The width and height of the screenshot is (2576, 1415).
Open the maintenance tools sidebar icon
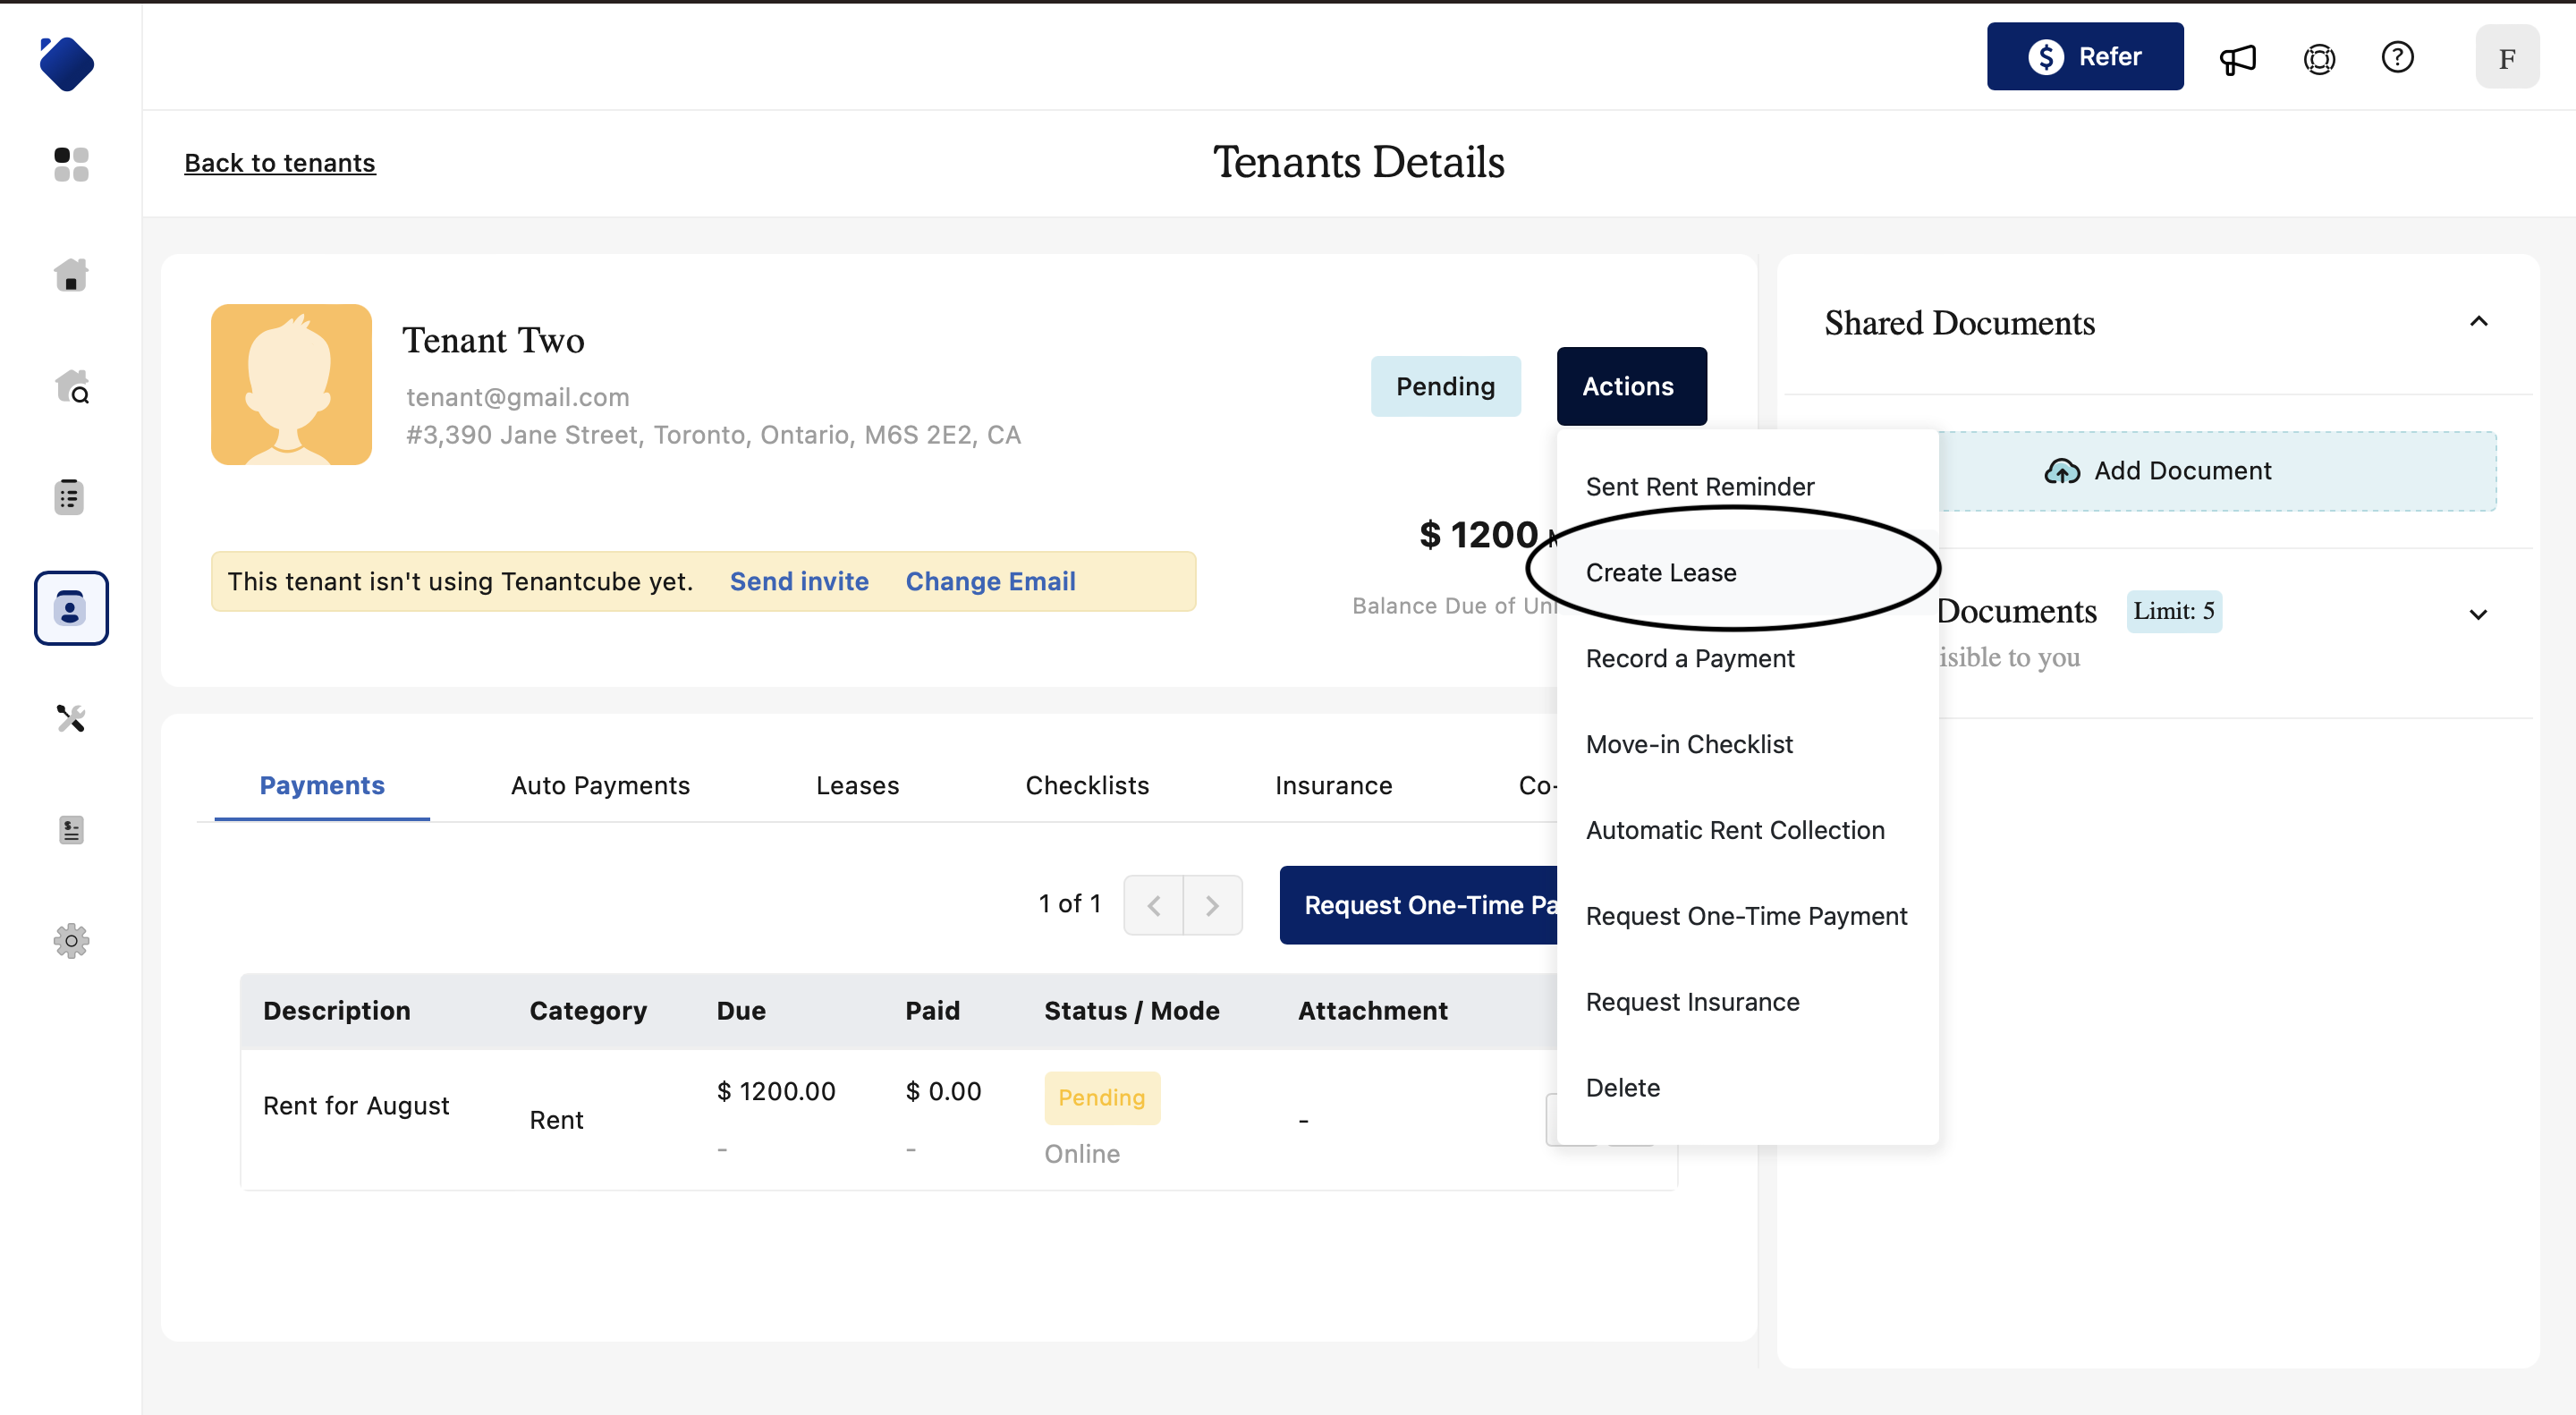point(71,718)
